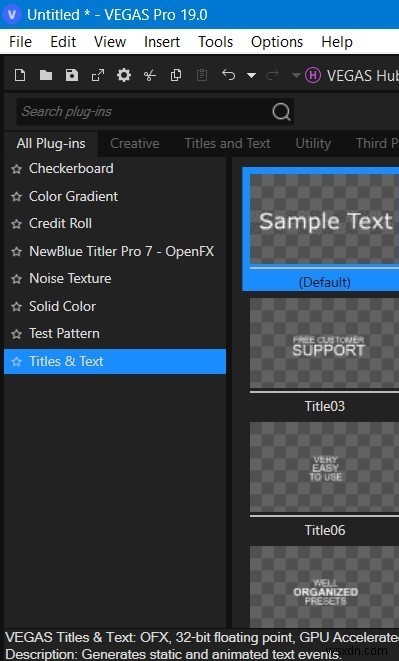
Task: Expand the undo history dropdown arrow
Action: pyautogui.click(x=251, y=75)
